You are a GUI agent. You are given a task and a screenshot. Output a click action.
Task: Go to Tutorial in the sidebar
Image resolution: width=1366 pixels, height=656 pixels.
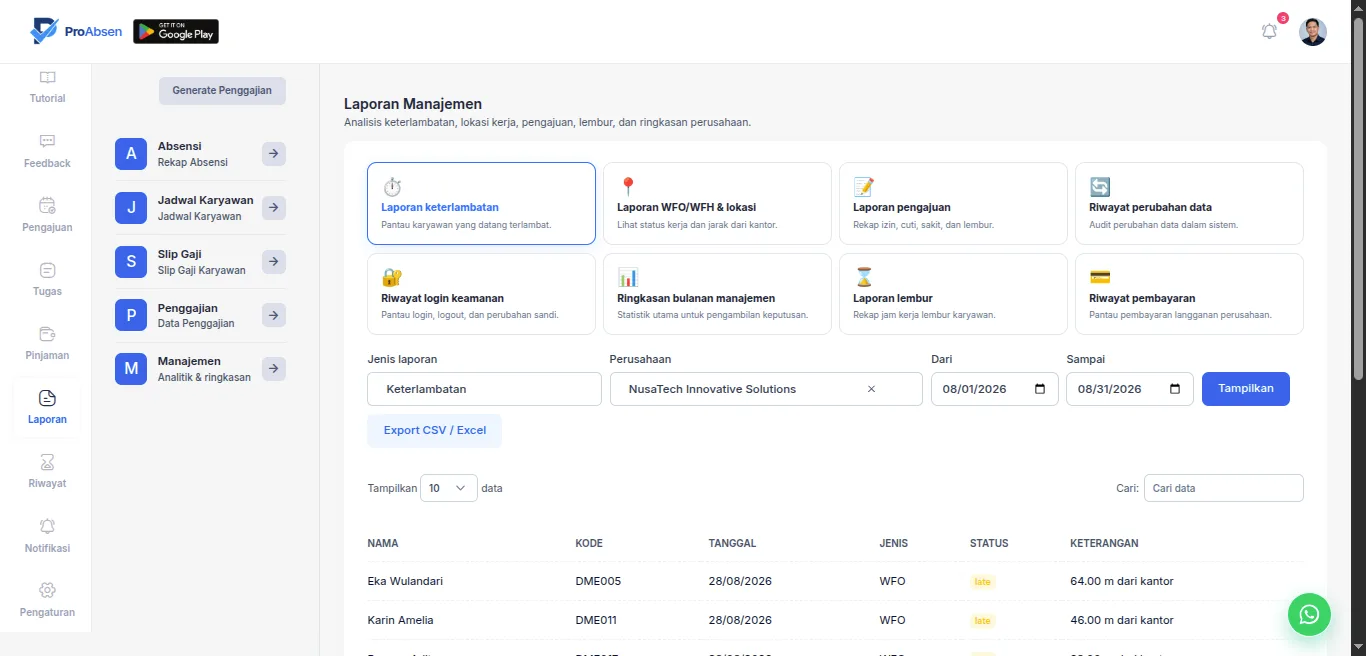pos(47,87)
